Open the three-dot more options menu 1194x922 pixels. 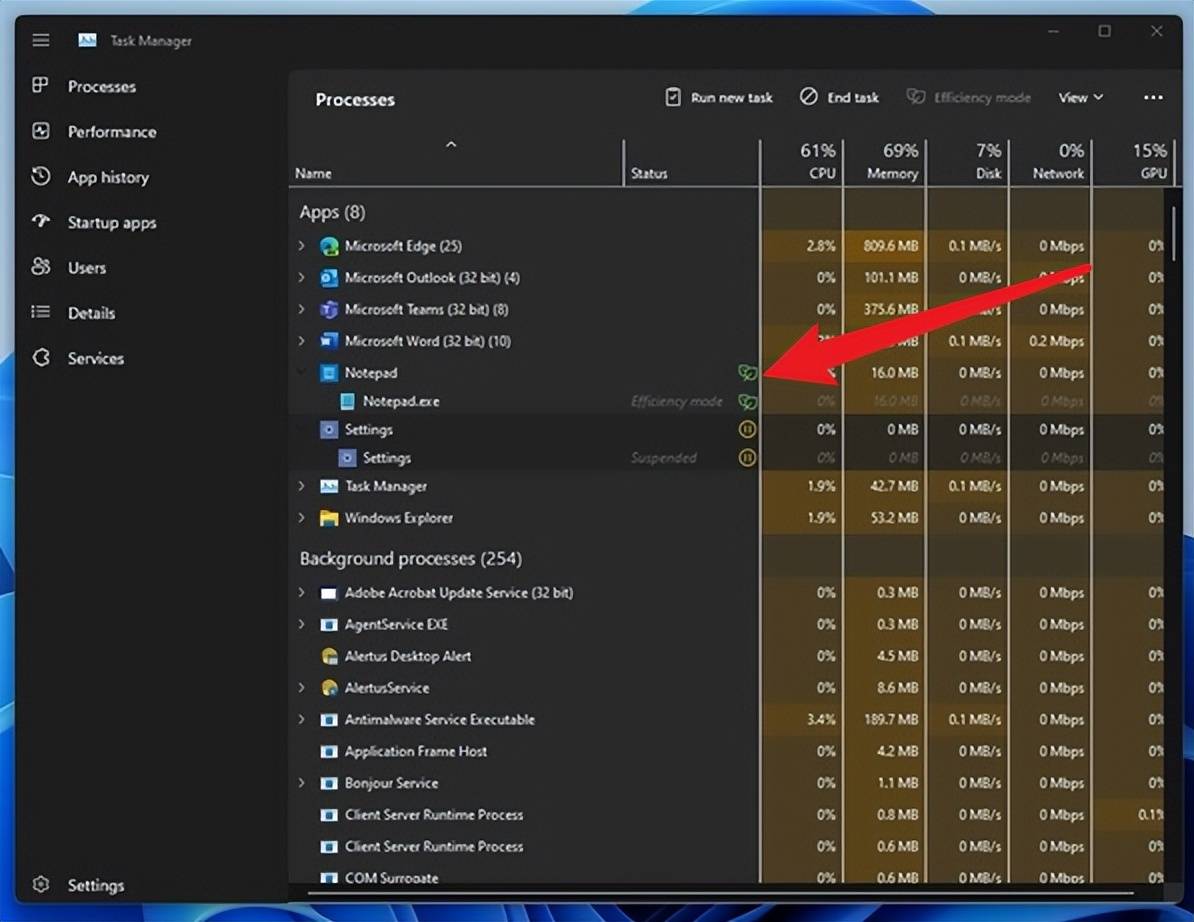click(x=1153, y=98)
